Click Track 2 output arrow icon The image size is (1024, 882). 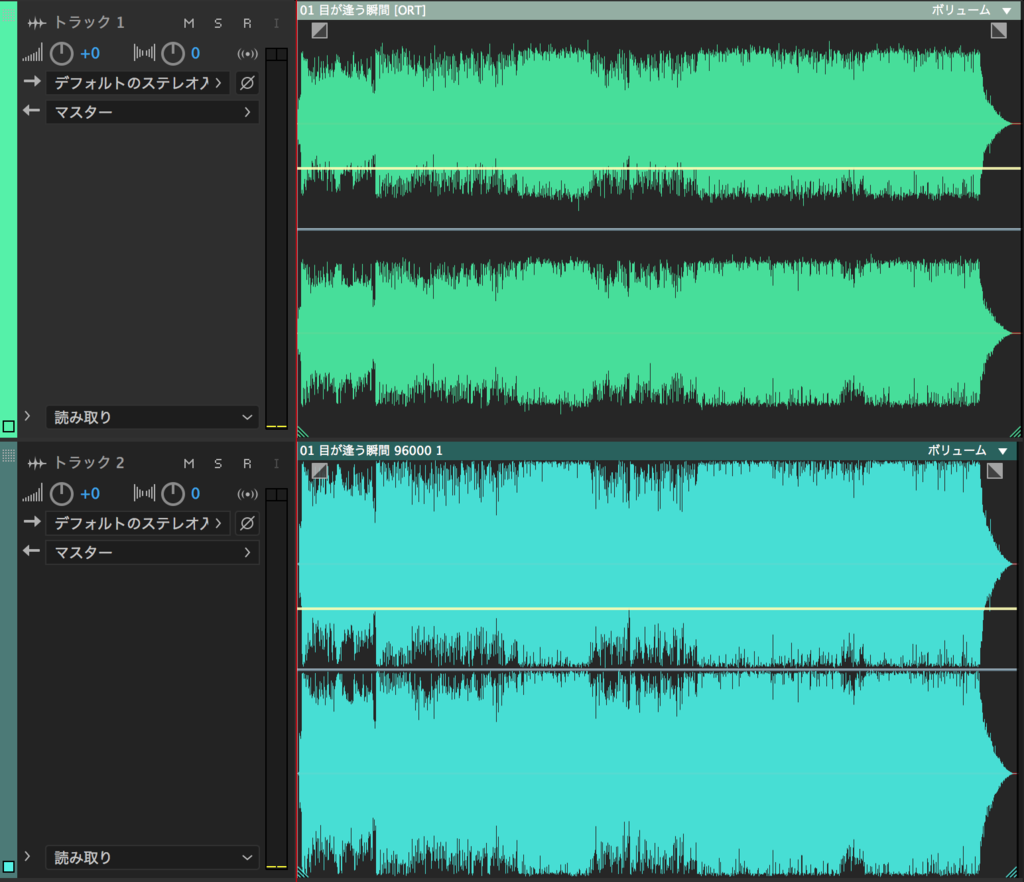[x=31, y=550]
